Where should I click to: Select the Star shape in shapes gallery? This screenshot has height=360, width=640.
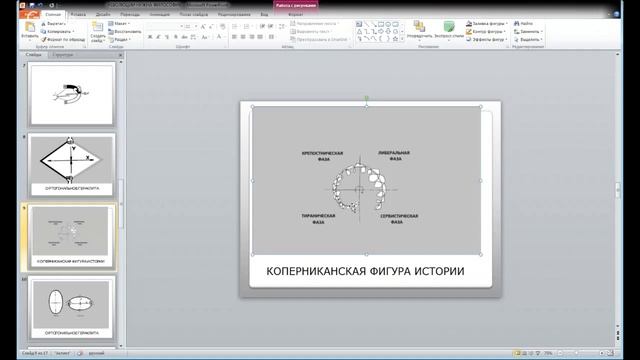click(x=395, y=39)
